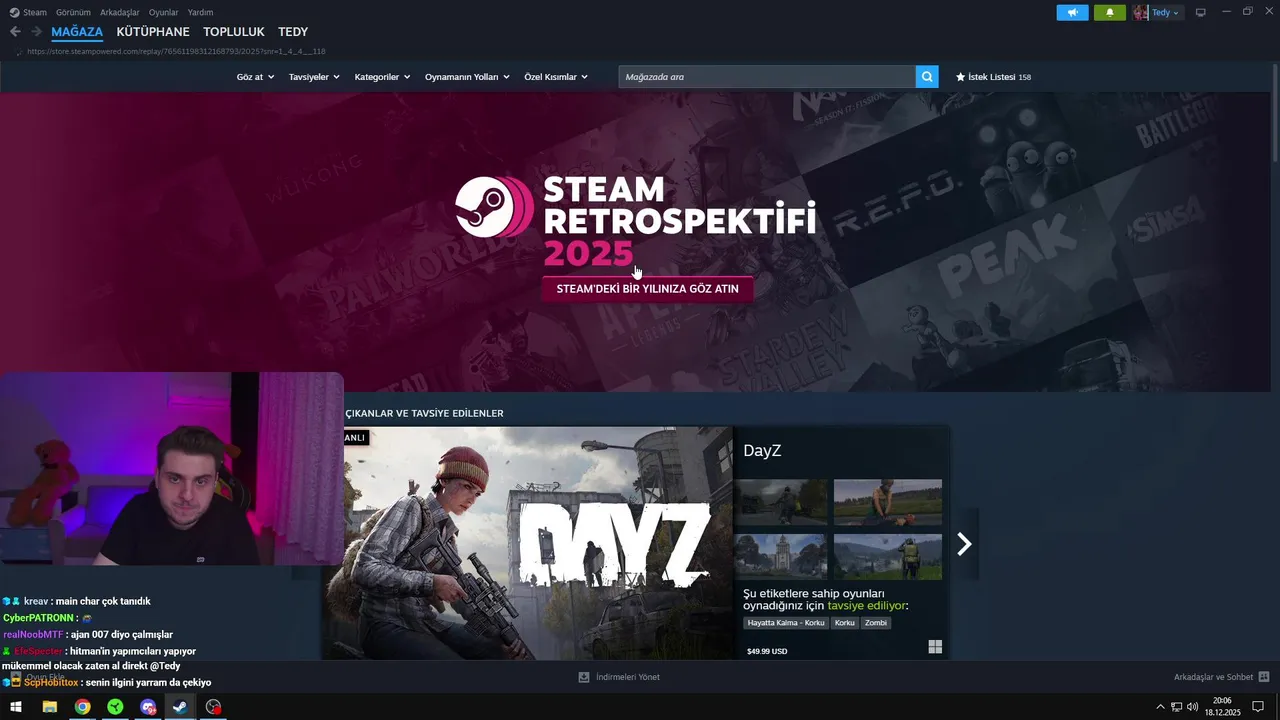Click İndirmeleri Yönet link
Image resolution: width=1280 pixels, height=720 pixels.
tap(627, 677)
